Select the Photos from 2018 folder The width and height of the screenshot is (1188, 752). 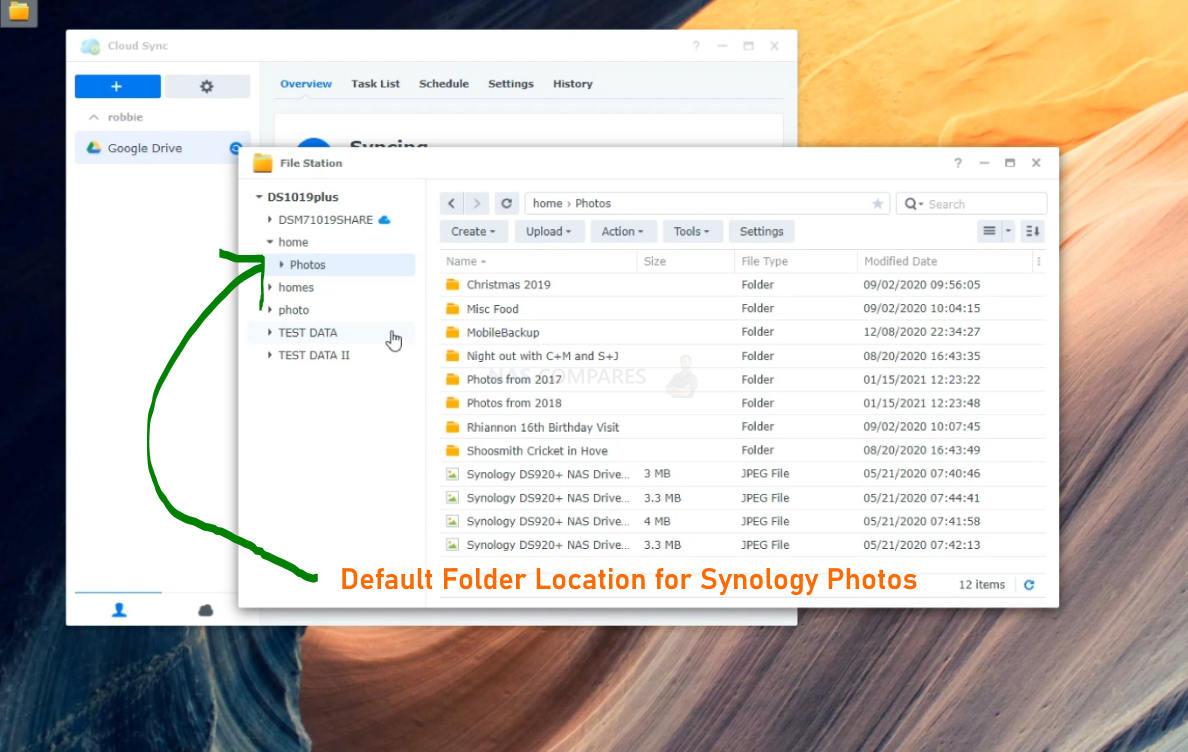click(x=742, y=403)
